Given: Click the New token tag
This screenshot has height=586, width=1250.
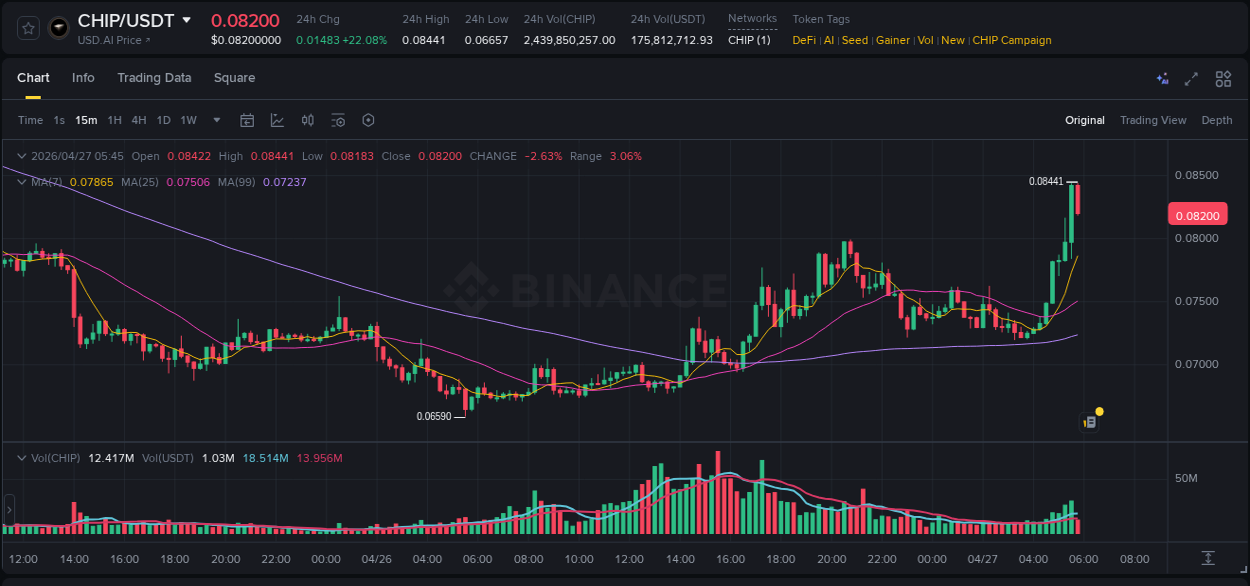Looking at the screenshot, I should click(953, 40).
